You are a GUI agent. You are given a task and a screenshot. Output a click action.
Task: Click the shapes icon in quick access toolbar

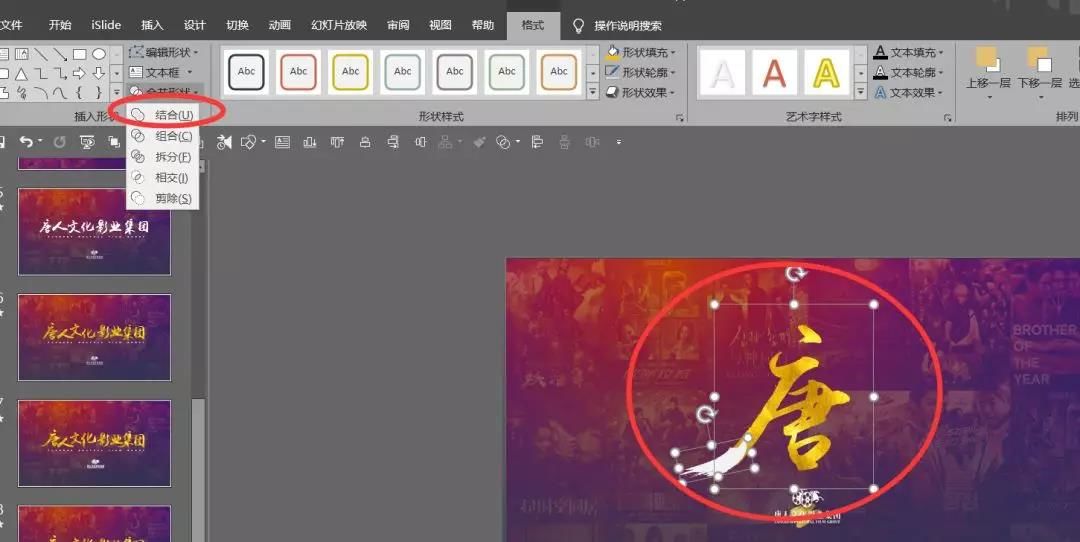[x=248, y=142]
